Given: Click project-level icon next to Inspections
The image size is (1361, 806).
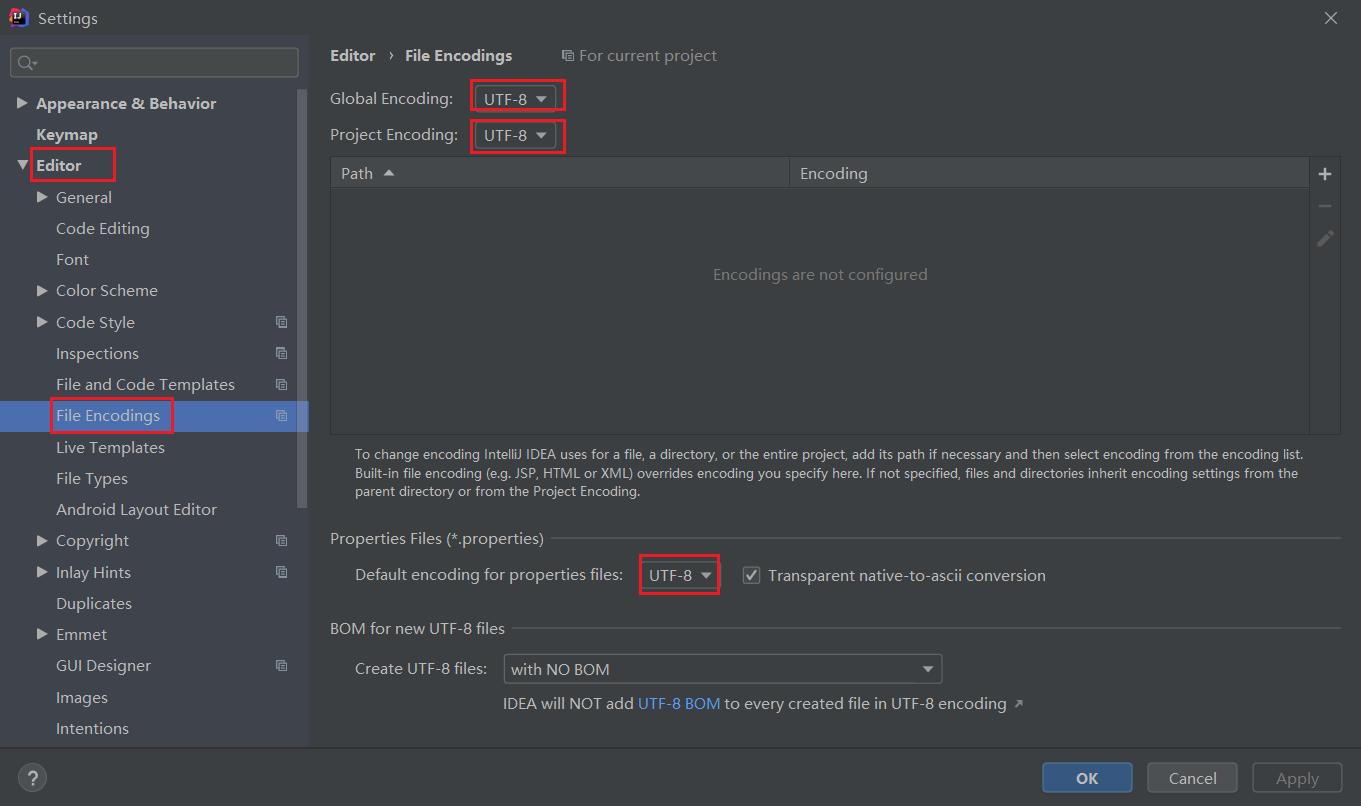Looking at the screenshot, I should click(282, 353).
